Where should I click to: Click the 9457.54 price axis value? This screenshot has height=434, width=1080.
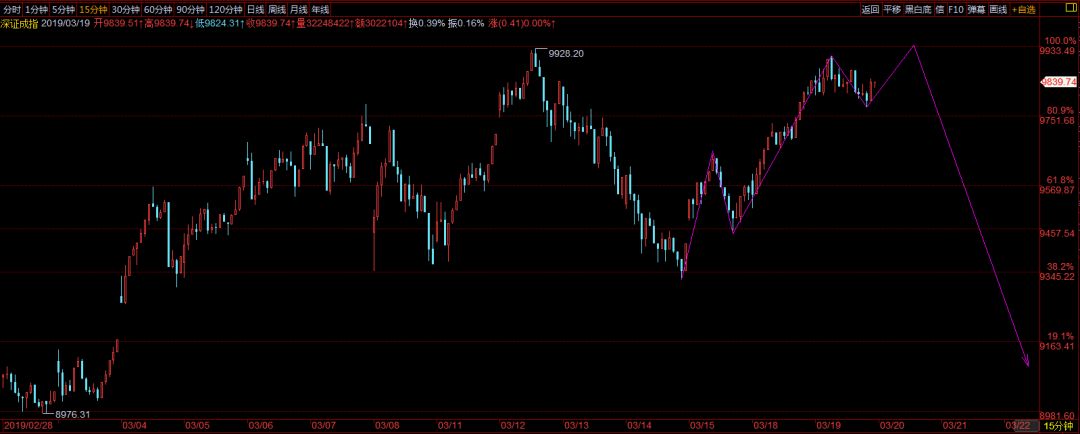pos(1058,234)
